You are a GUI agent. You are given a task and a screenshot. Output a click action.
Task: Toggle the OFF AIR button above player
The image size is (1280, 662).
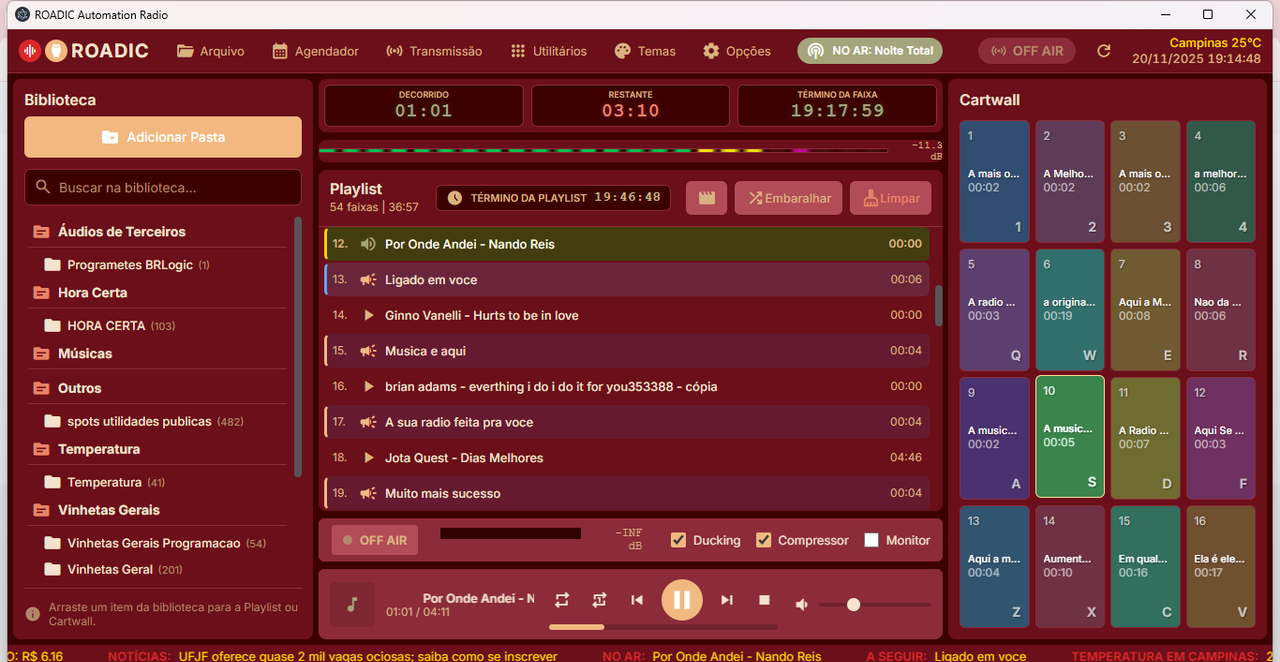(x=375, y=540)
